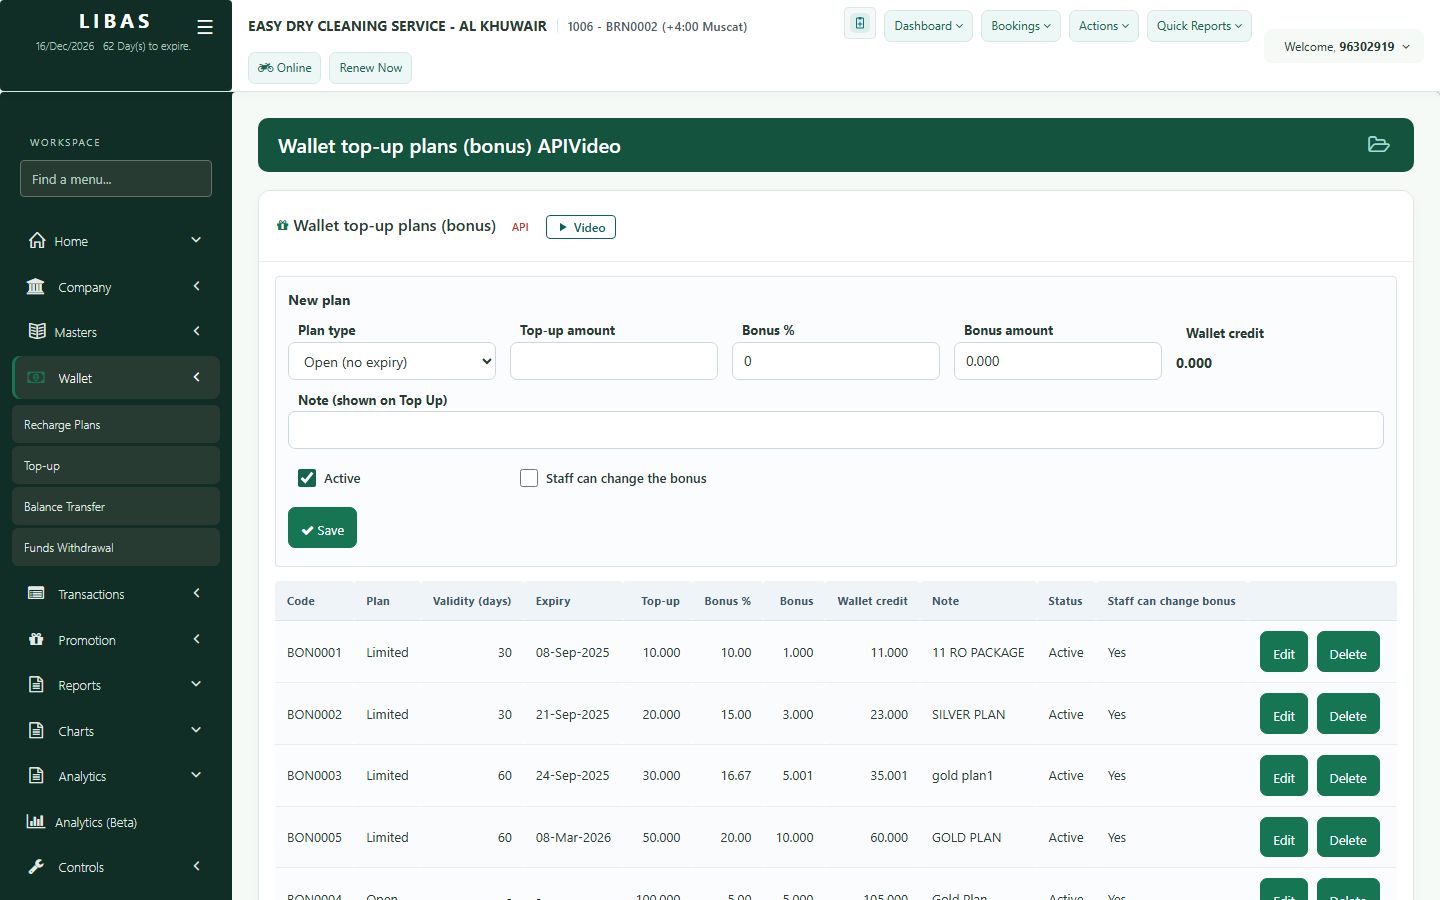This screenshot has height=900, width=1440.
Task: Save the new plan
Action: 322,528
